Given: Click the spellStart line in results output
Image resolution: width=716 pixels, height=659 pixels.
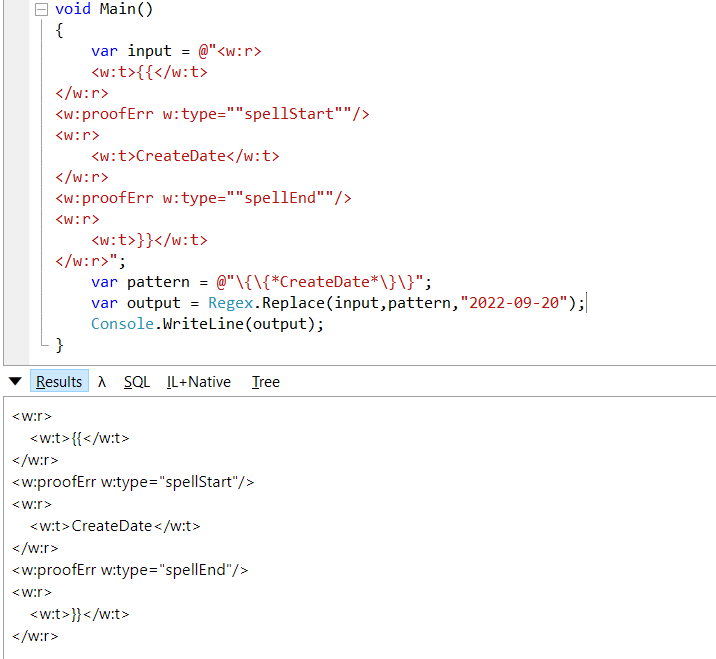Looking at the screenshot, I should [133, 482].
